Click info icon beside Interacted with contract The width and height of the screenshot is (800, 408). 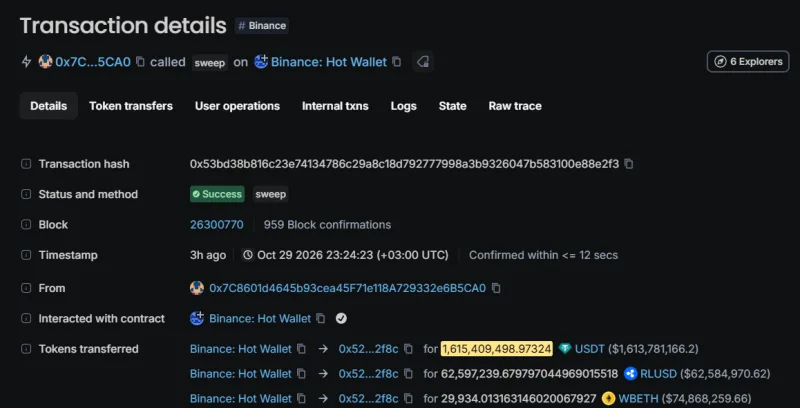[26, 318]
